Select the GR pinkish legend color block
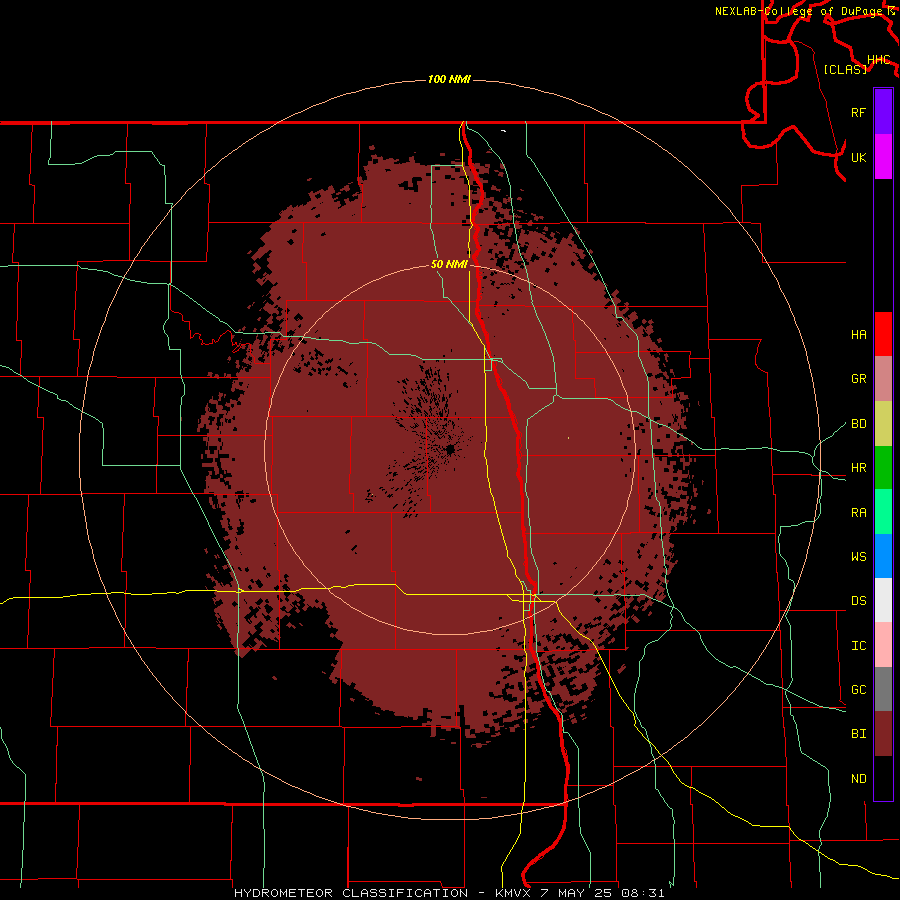Screen dimensions: 900x900 [x=883, y=379]
